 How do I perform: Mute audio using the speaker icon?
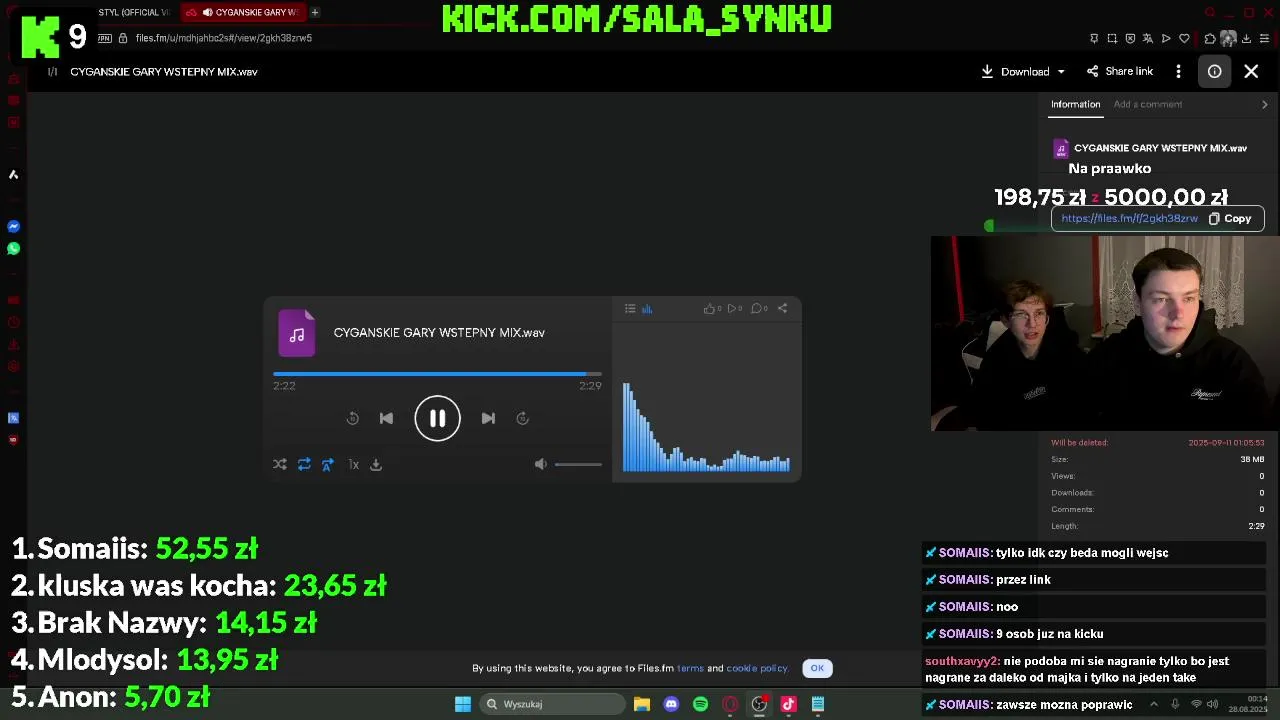540,464
